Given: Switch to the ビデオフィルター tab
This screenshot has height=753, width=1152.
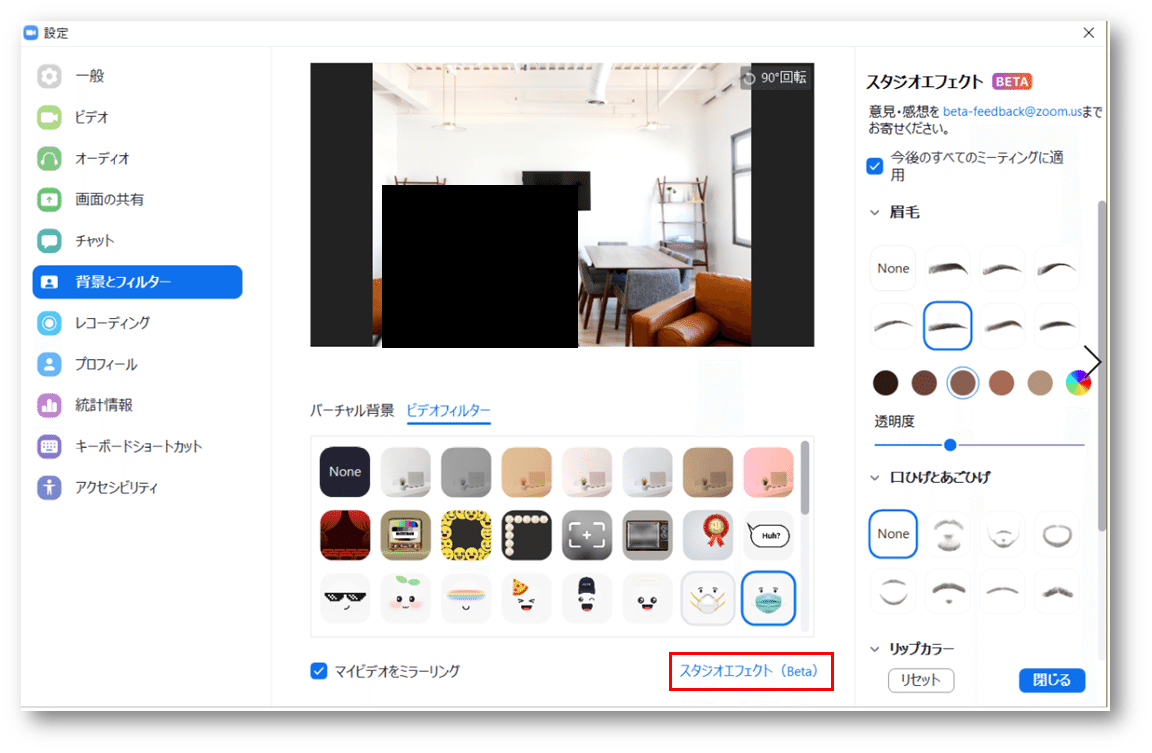Looking at the screenshot, I should [x=448, y=410].
